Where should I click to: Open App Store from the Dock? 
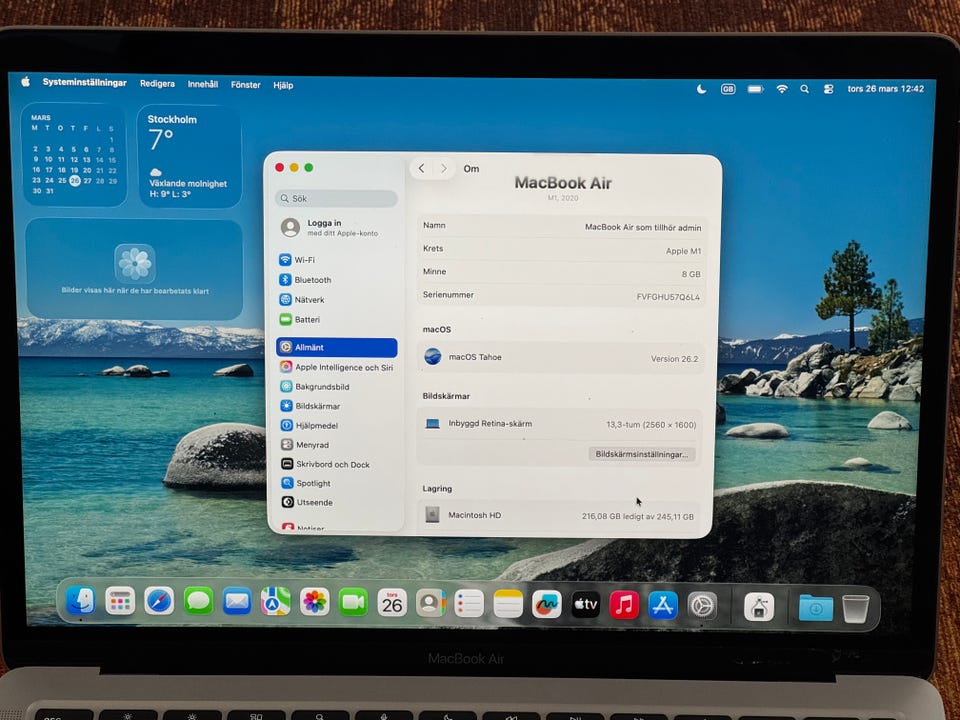coord(663,606)
